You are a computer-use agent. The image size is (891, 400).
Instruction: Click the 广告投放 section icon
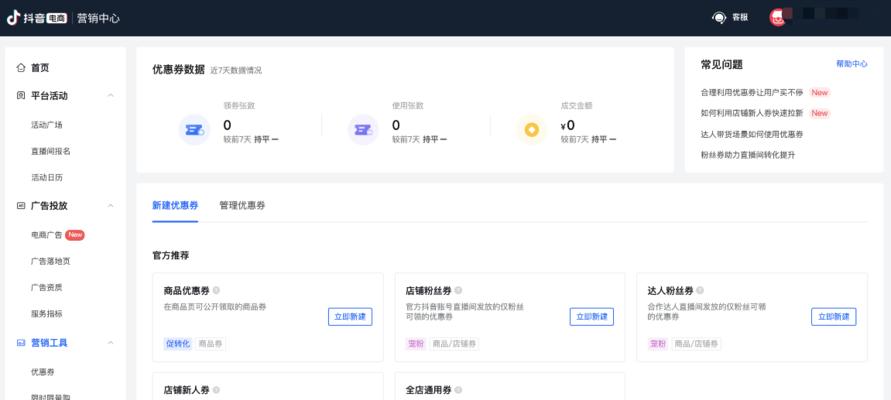pos(21,206)
